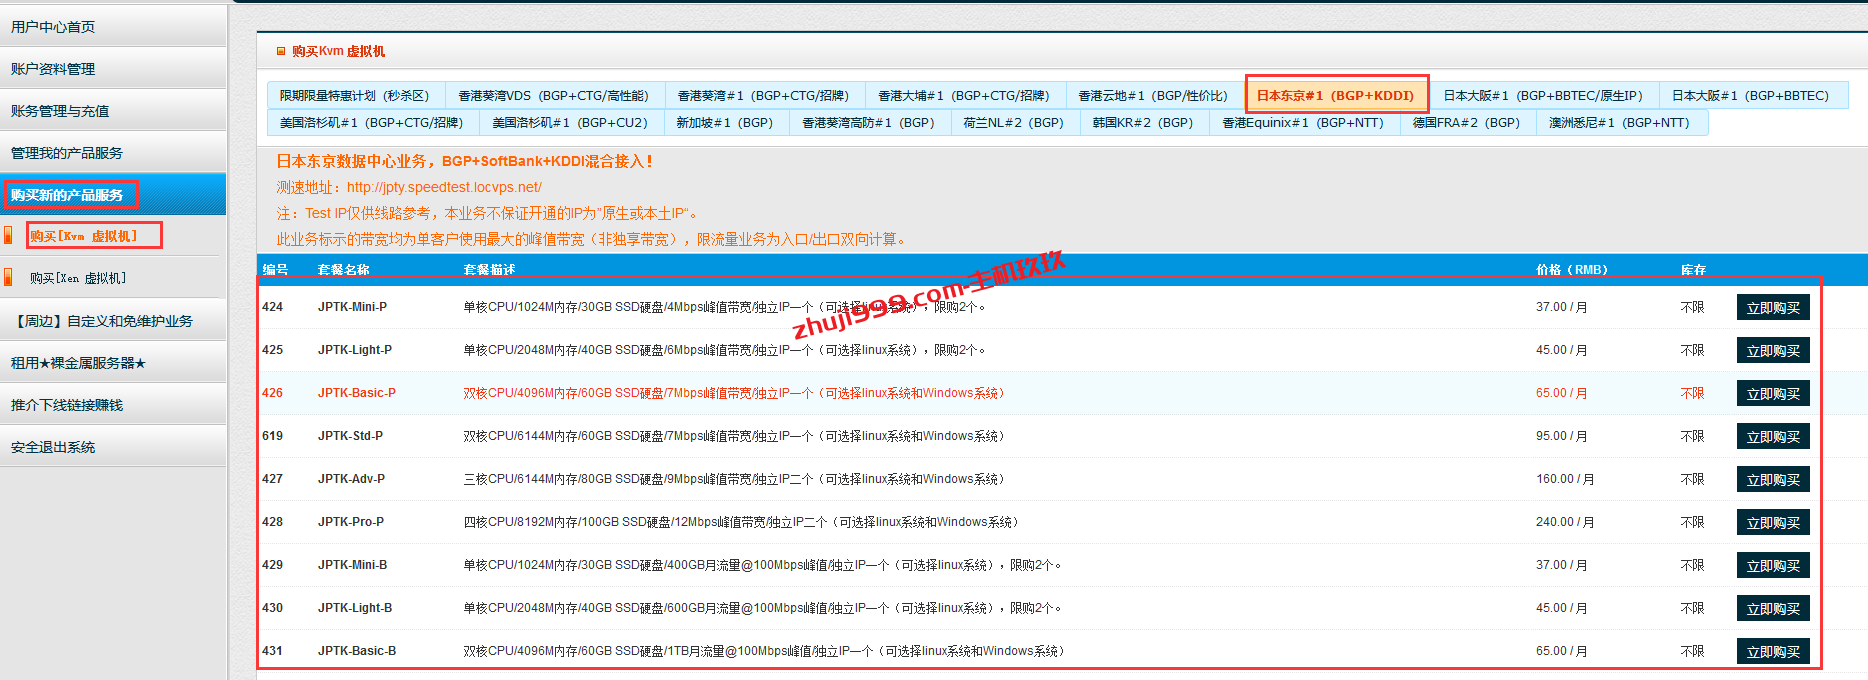Click 安全退出系统 to log out
This screenshot has height=680, width=1868.
pos(113,446)
